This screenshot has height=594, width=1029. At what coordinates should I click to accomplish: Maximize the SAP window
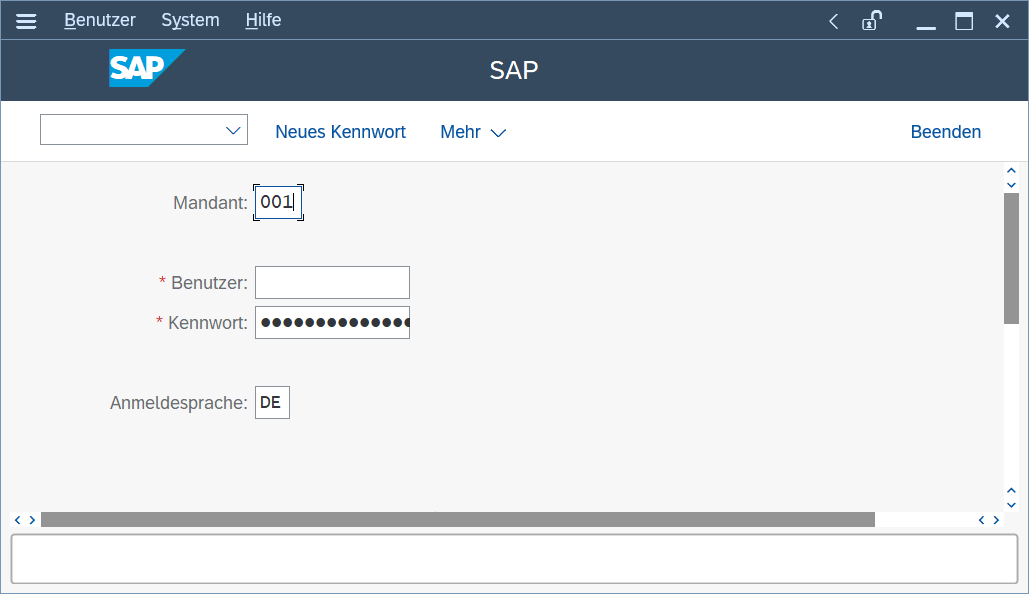coord(964,22)
